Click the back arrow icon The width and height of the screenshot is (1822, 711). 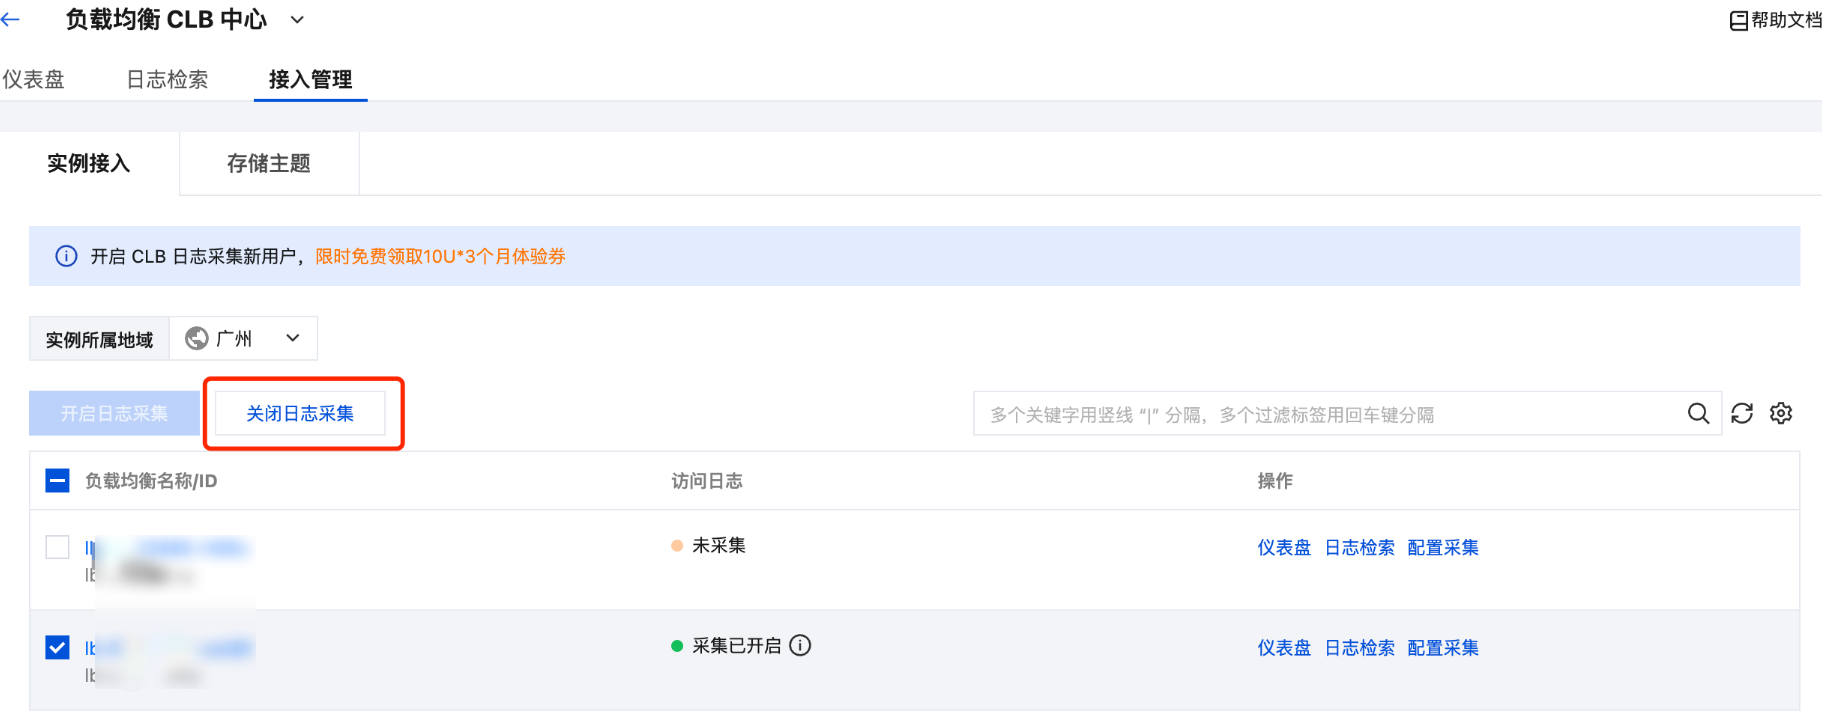click(x=11, y=19)
